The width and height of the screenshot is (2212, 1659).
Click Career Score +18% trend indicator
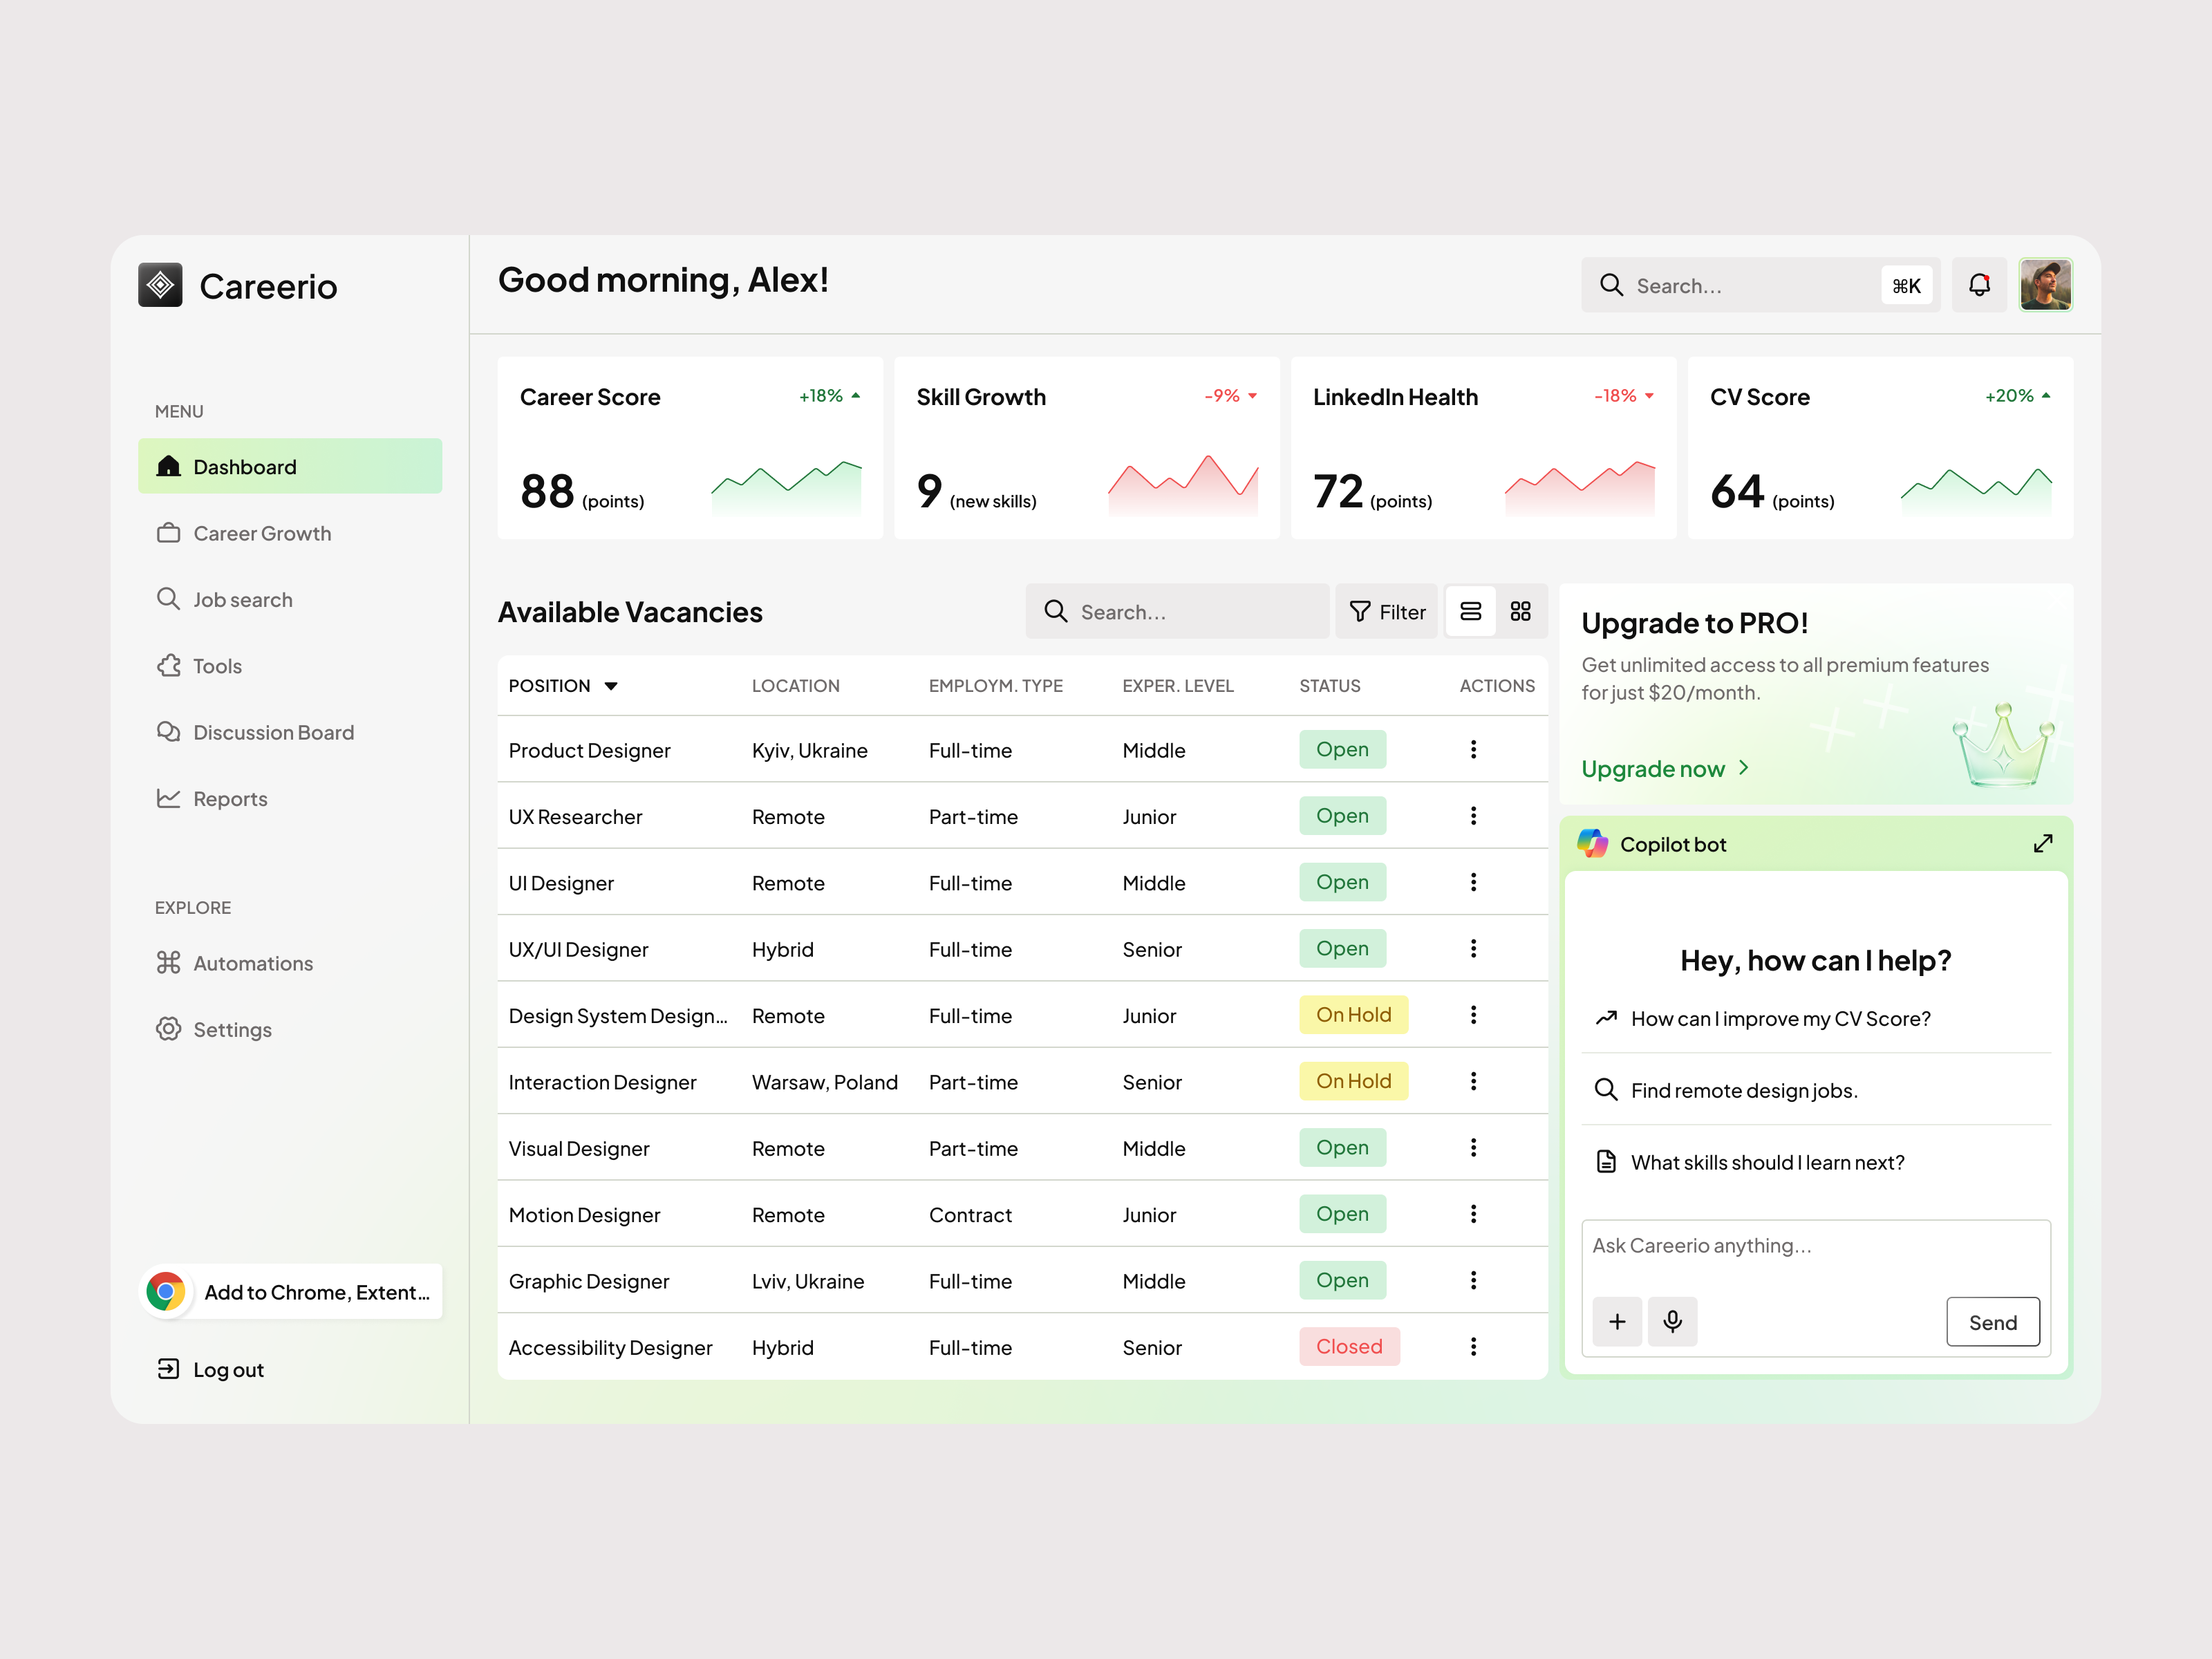coord(829,396)
